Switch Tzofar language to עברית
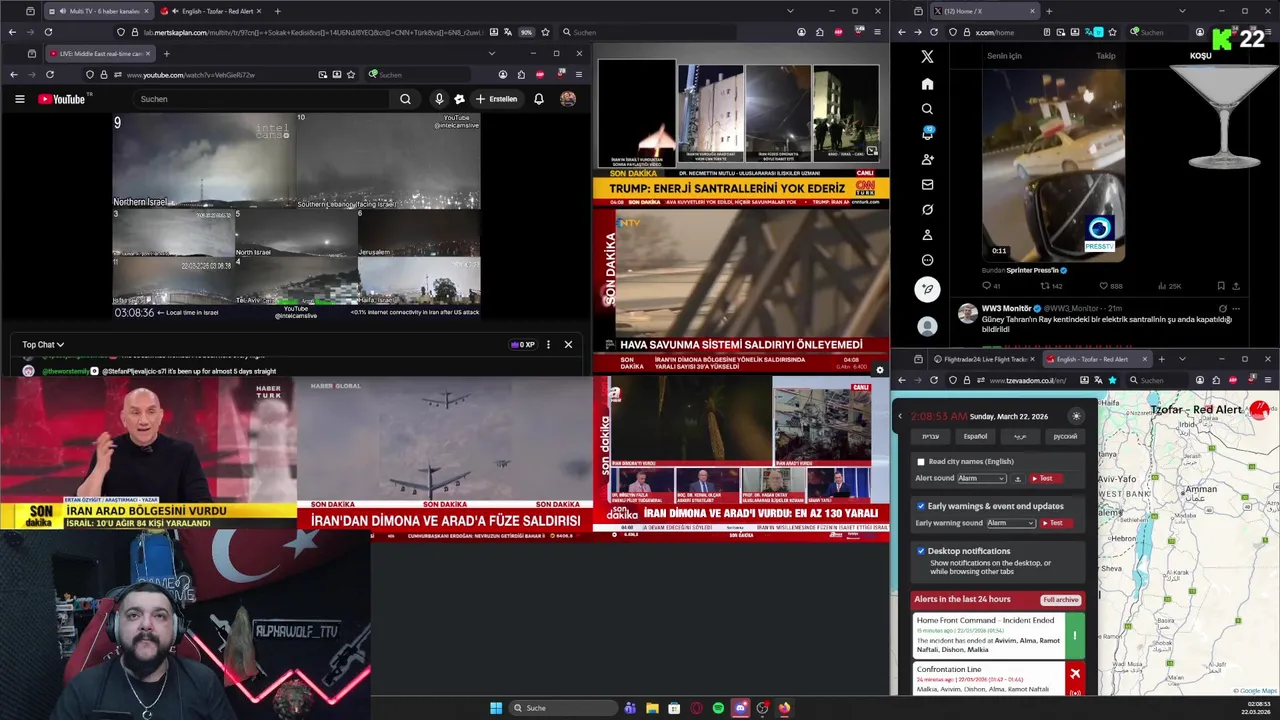 pos(930,436)
